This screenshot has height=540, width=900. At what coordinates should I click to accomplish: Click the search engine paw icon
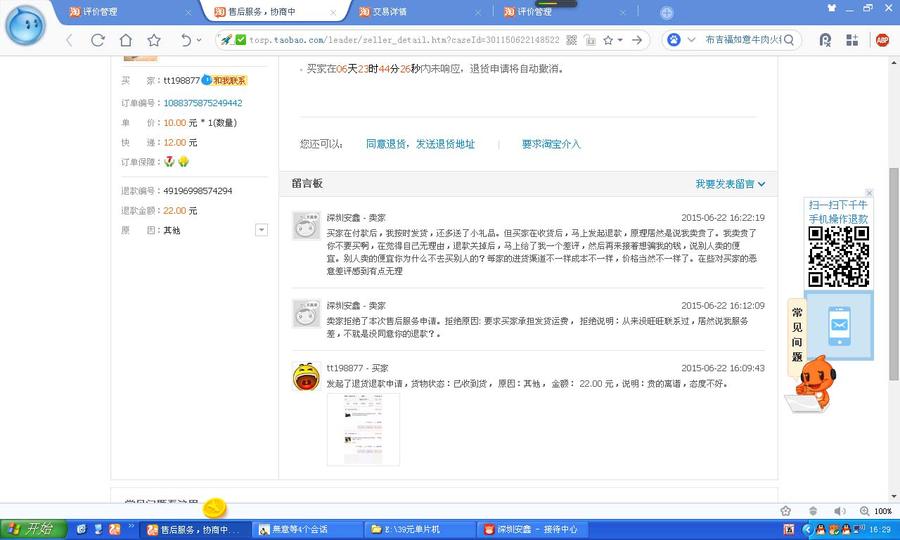(x=674, y=40)
